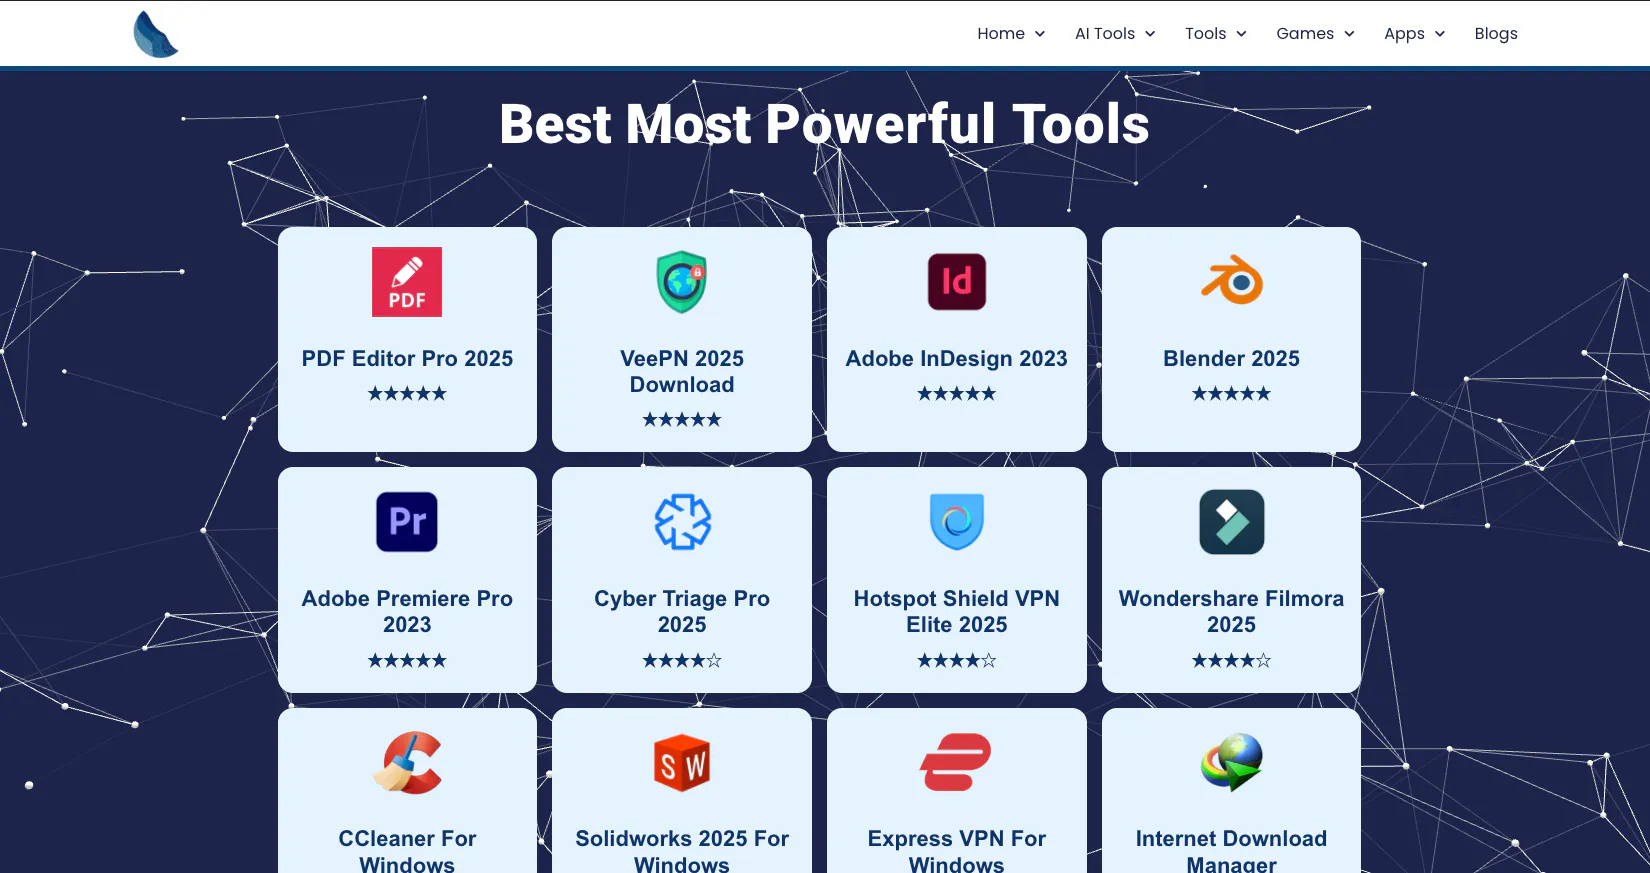Open the PDF Editor Pro 2025 link
This screenshot has width=1650, height=873.
click(x=407, y=358)
